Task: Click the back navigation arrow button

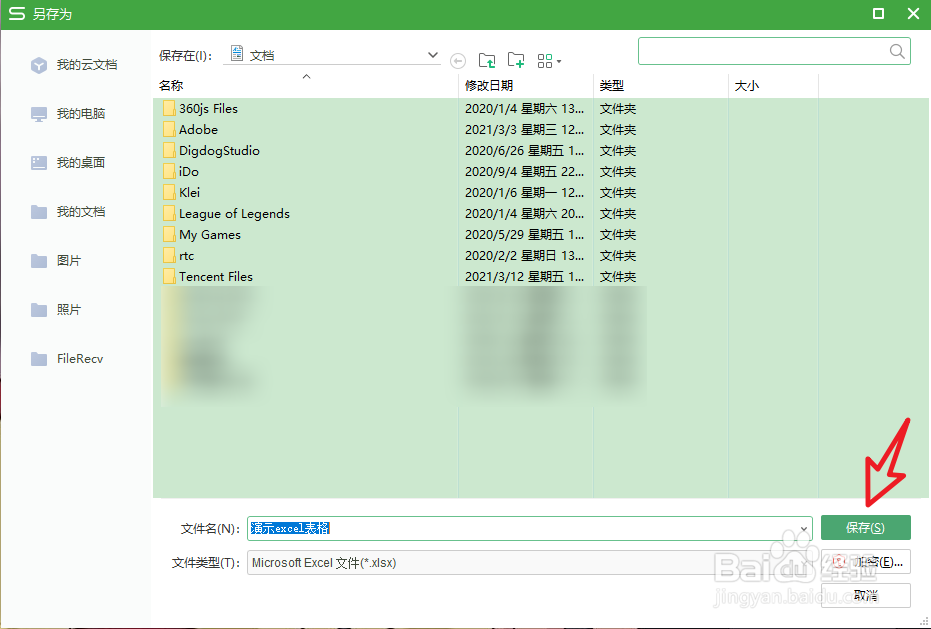Action: 458,60
